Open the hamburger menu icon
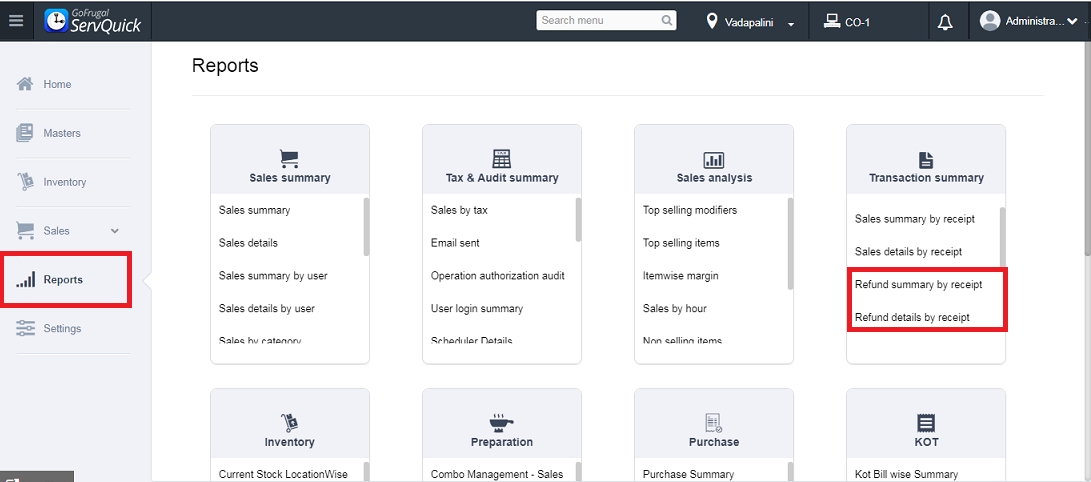The image size is (1091, 482). 15,21
